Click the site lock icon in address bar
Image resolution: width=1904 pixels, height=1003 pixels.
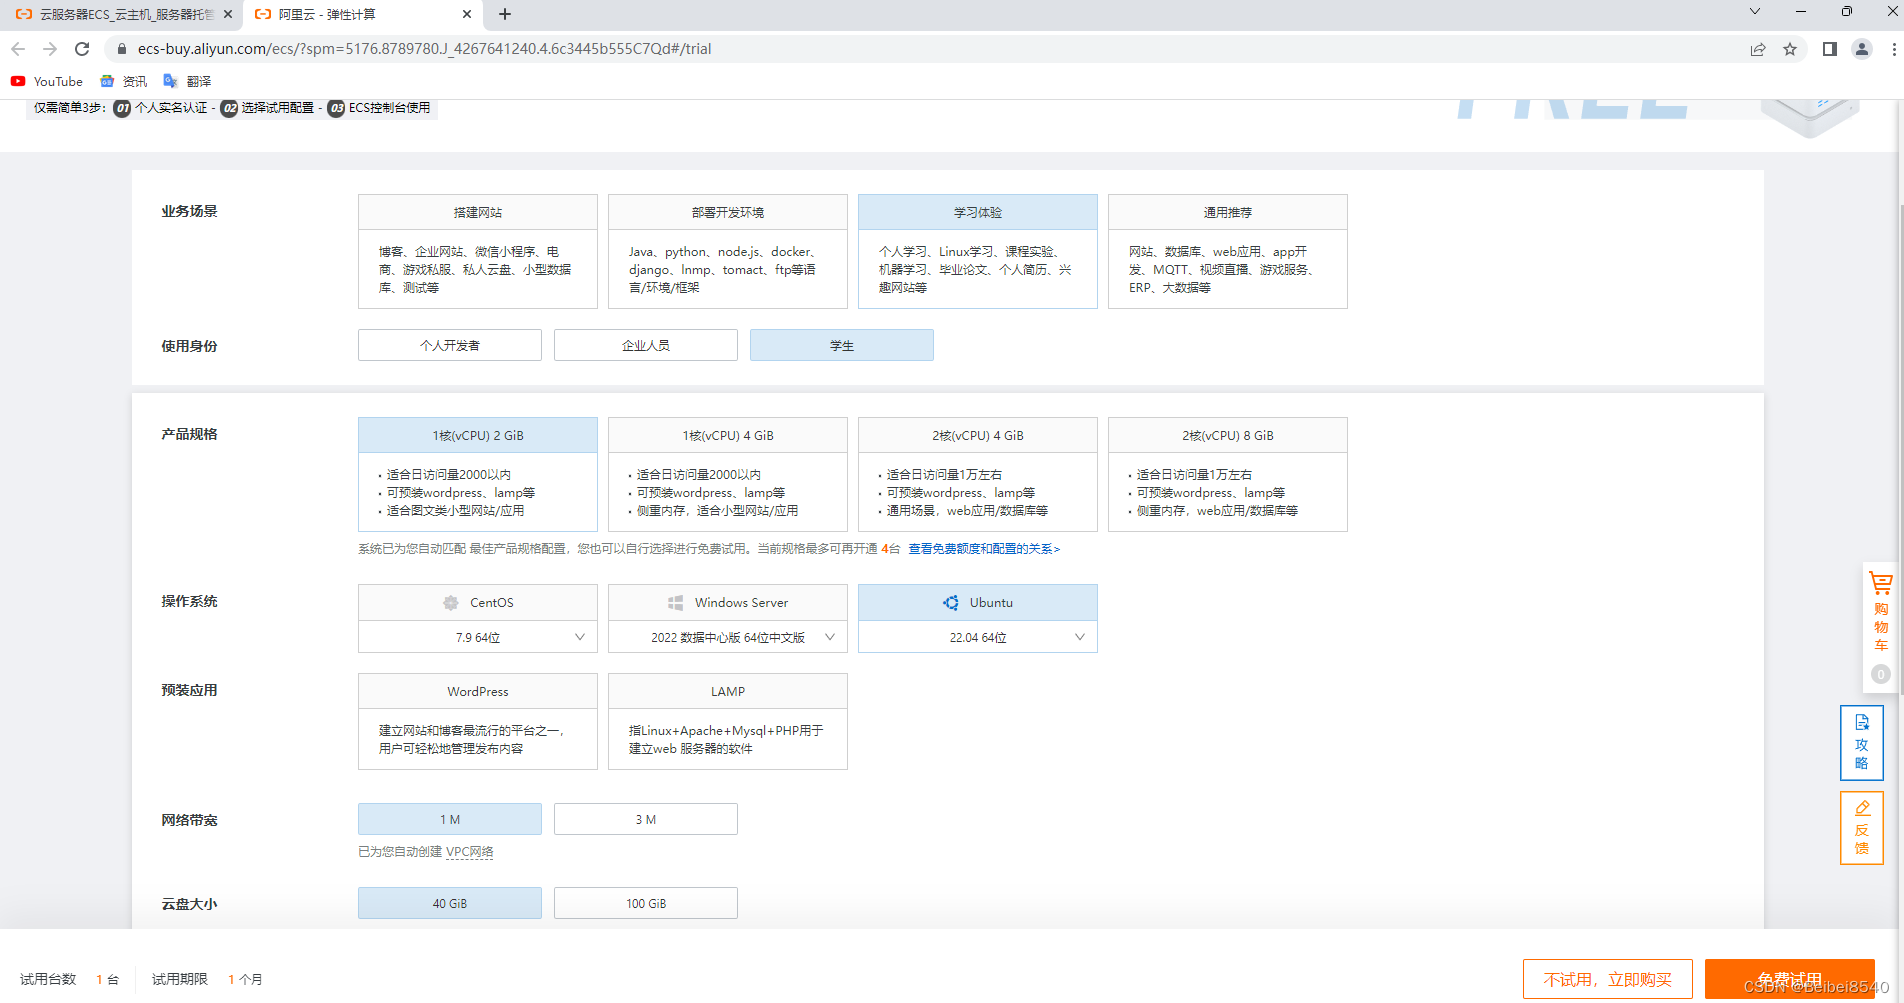[x=122, y=49]
